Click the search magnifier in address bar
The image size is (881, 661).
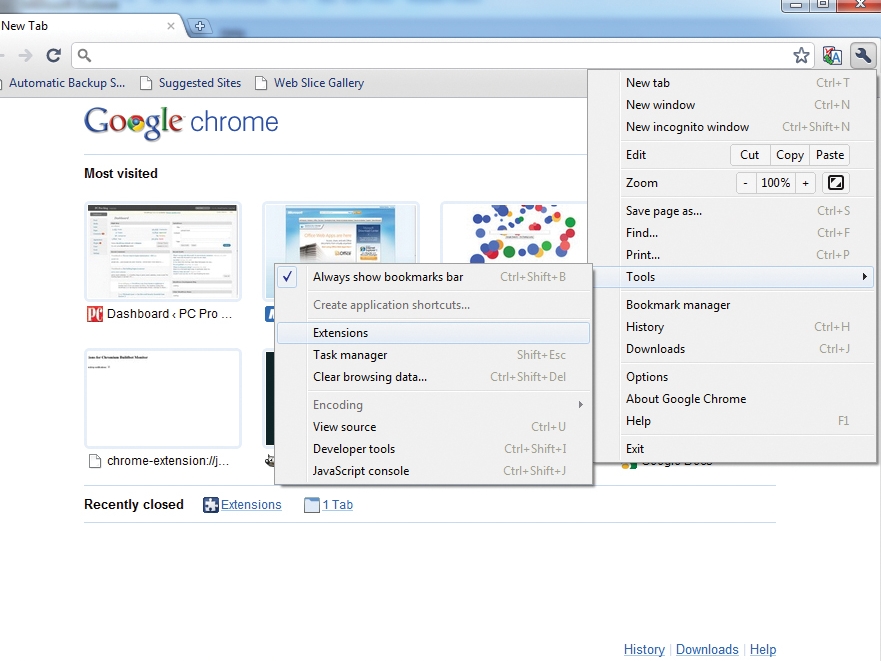(x=84, y=55)
